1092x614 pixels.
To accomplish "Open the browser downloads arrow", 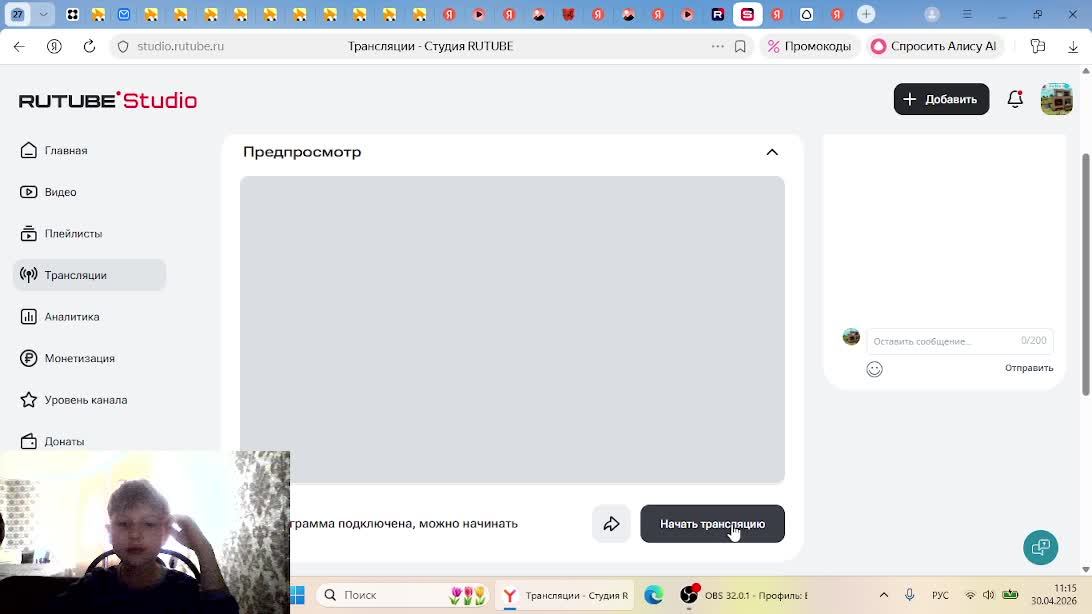I will point(1072,46).
